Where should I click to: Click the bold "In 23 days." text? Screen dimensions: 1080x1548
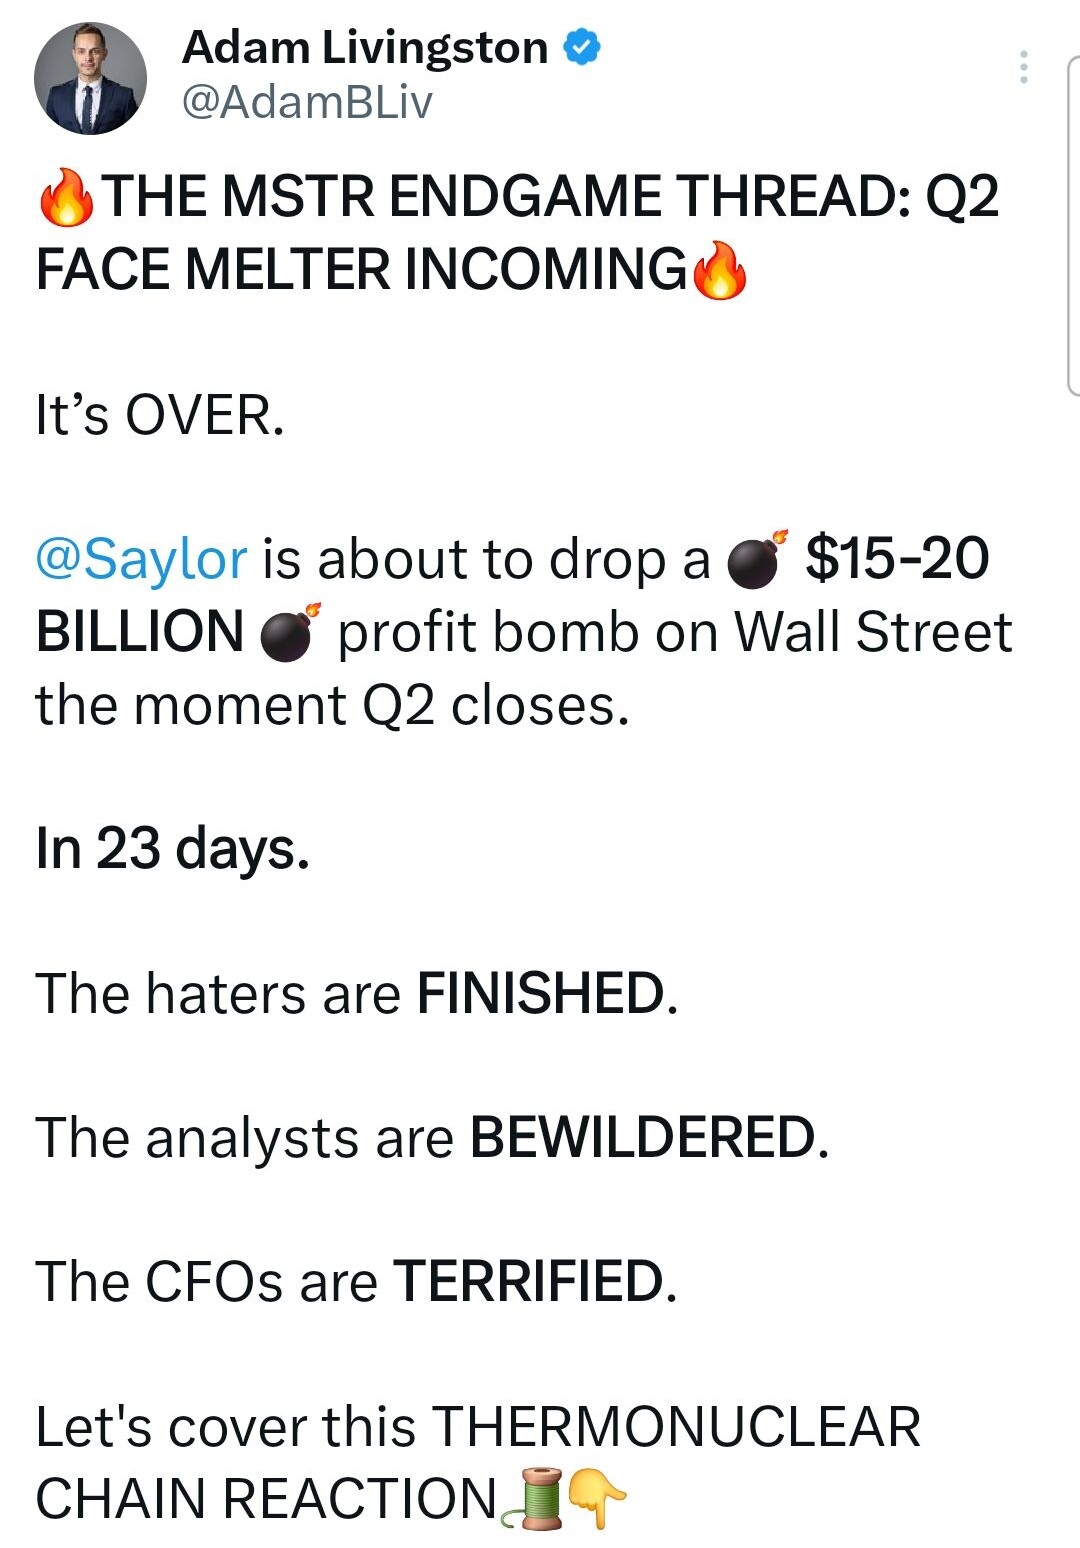click(x=172, y=849)
